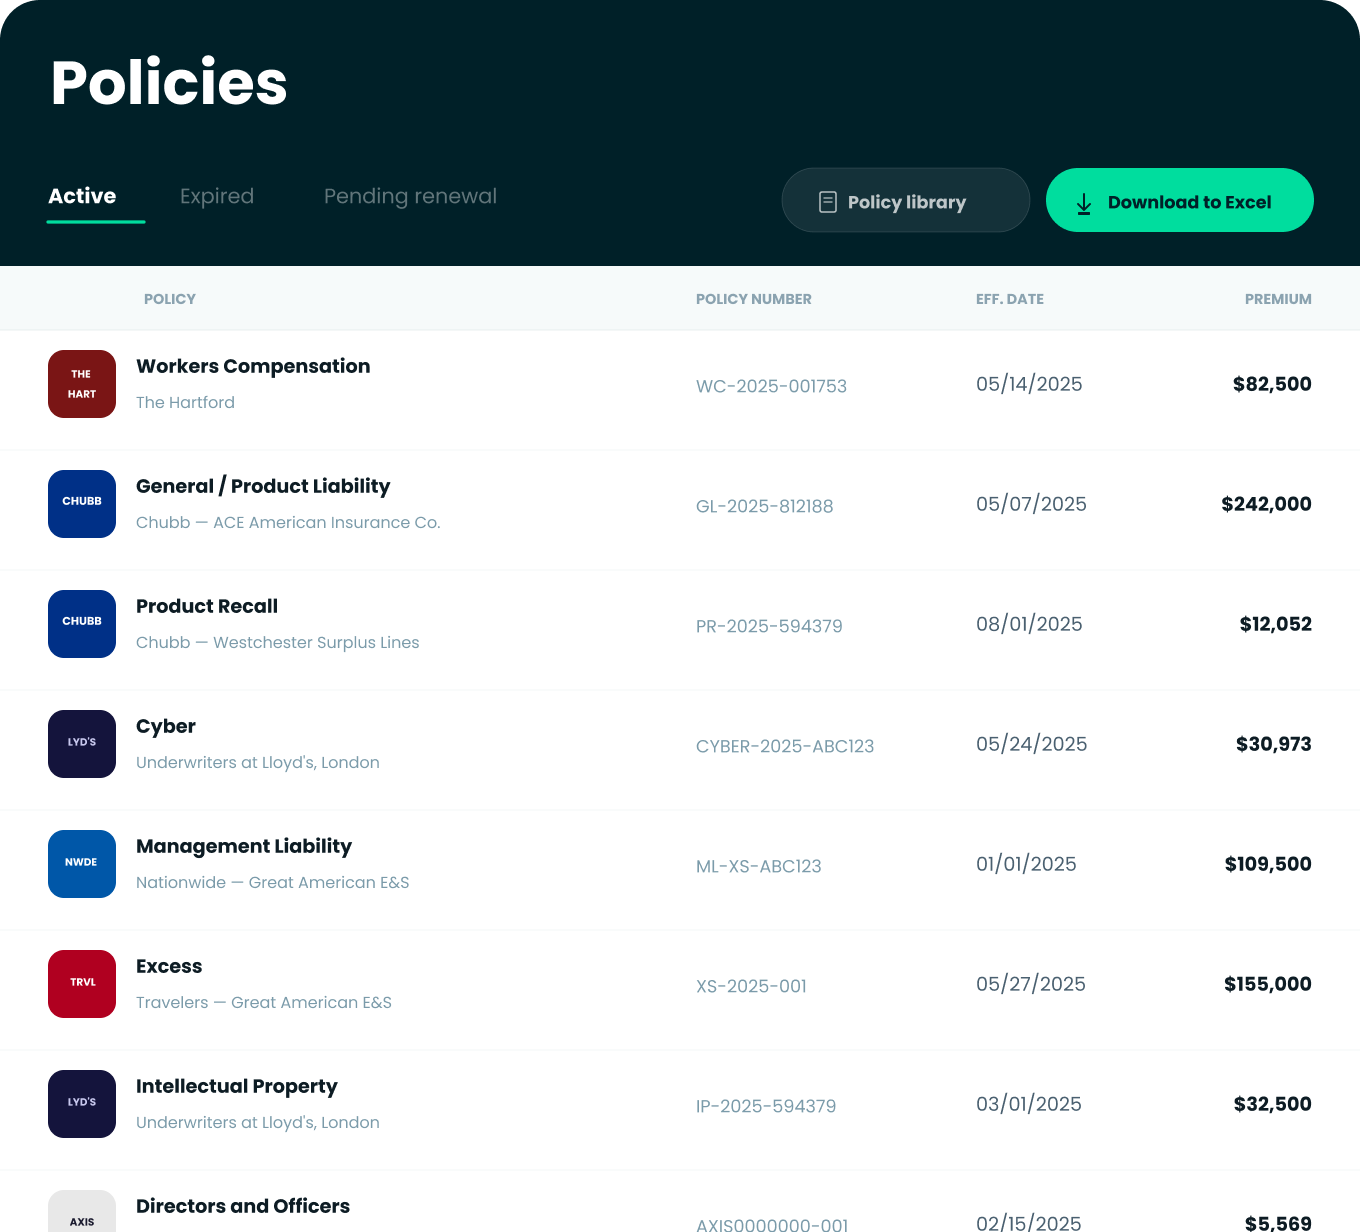Open the Management Liability policy

(x=244, y=846)
